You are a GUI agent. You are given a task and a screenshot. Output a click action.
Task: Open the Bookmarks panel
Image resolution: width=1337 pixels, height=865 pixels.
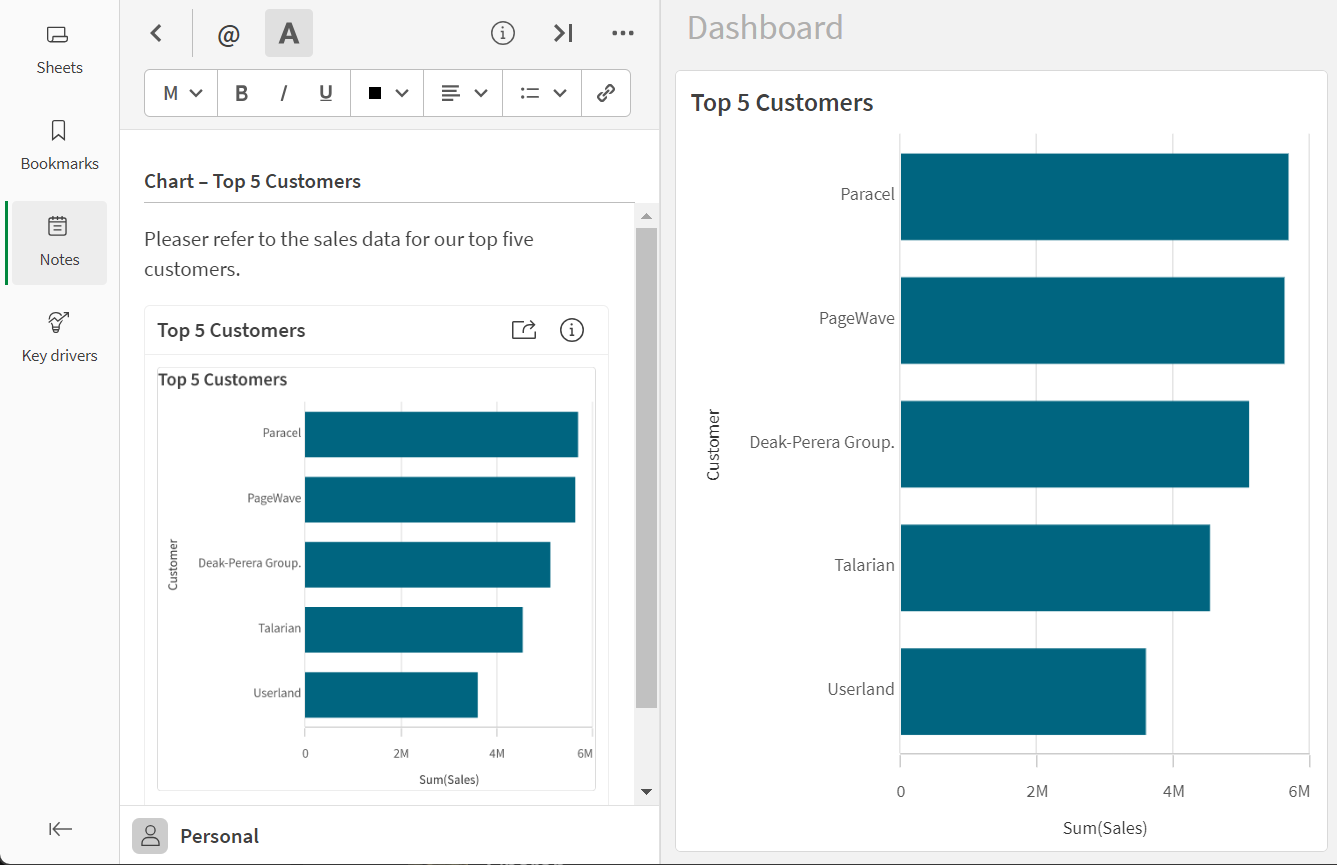(x=59, y=145)
